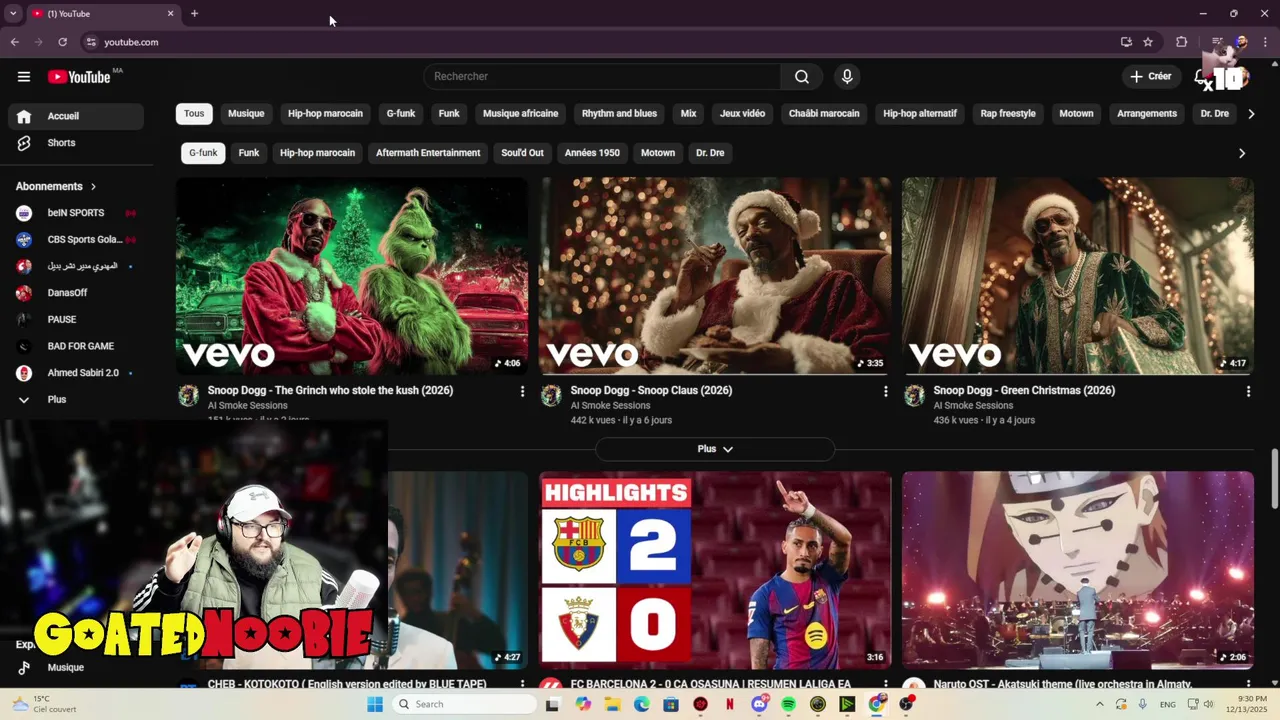Select the Tous filter chip
Viewport: 1280px width, 720px height.
(194, 114)
